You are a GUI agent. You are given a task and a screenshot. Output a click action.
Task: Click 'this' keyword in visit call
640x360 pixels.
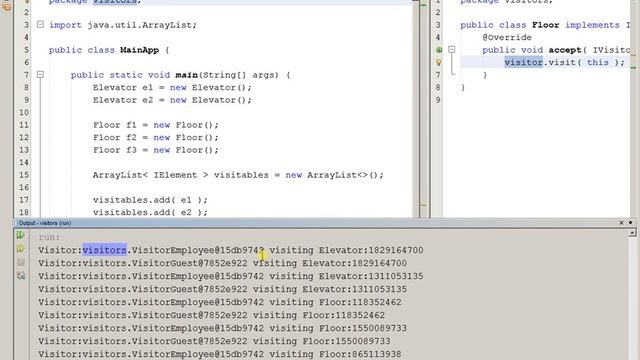tap(598, 62)
